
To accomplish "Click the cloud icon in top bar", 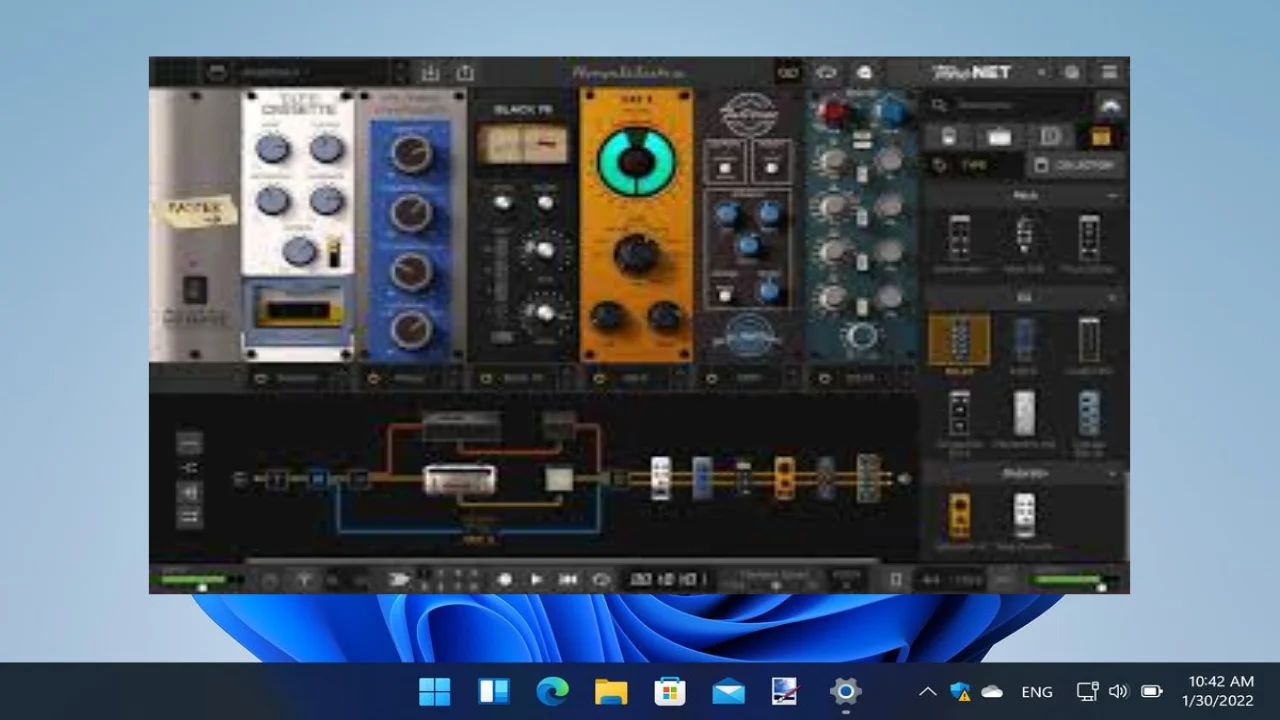I will pos(827,72).
